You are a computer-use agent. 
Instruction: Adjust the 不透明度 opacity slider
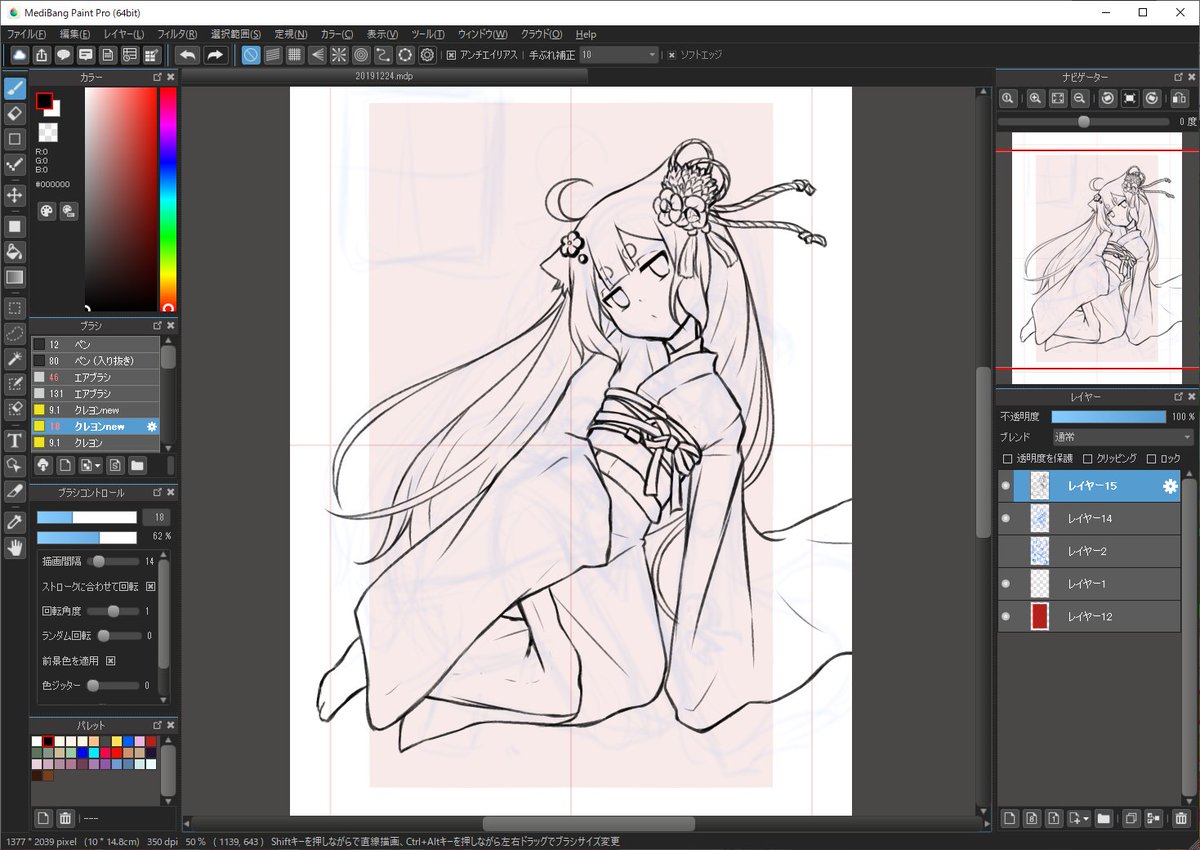(1108, 416)
